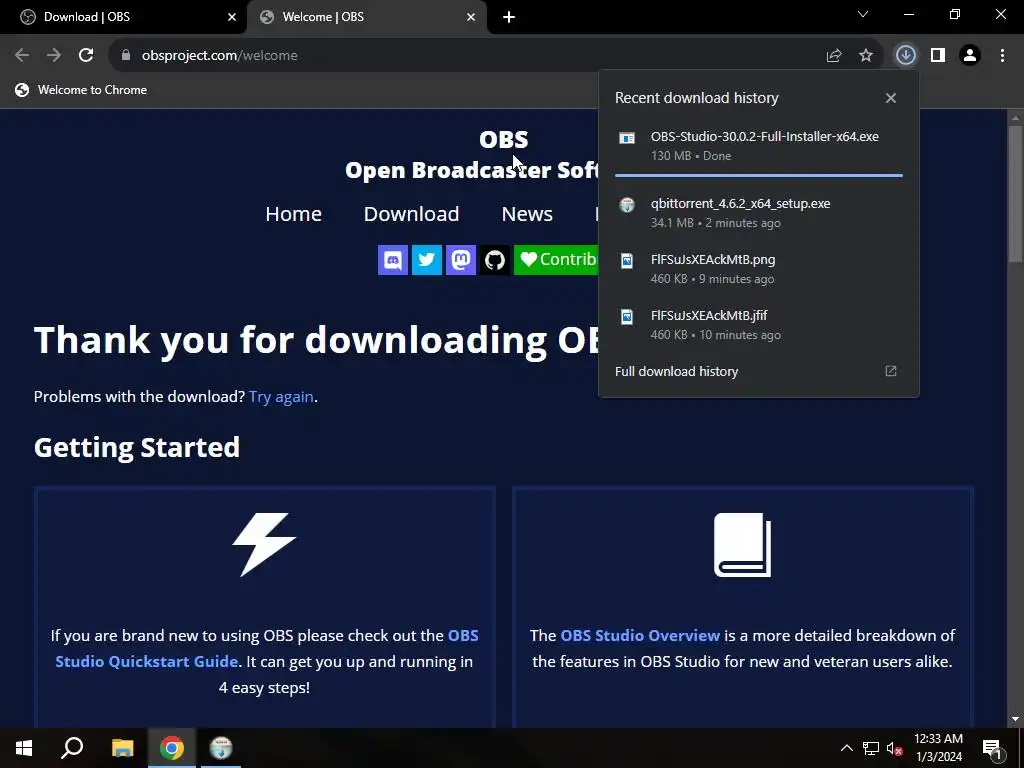
Task: Go forward with the arrow button
Action: coord(54,56)
